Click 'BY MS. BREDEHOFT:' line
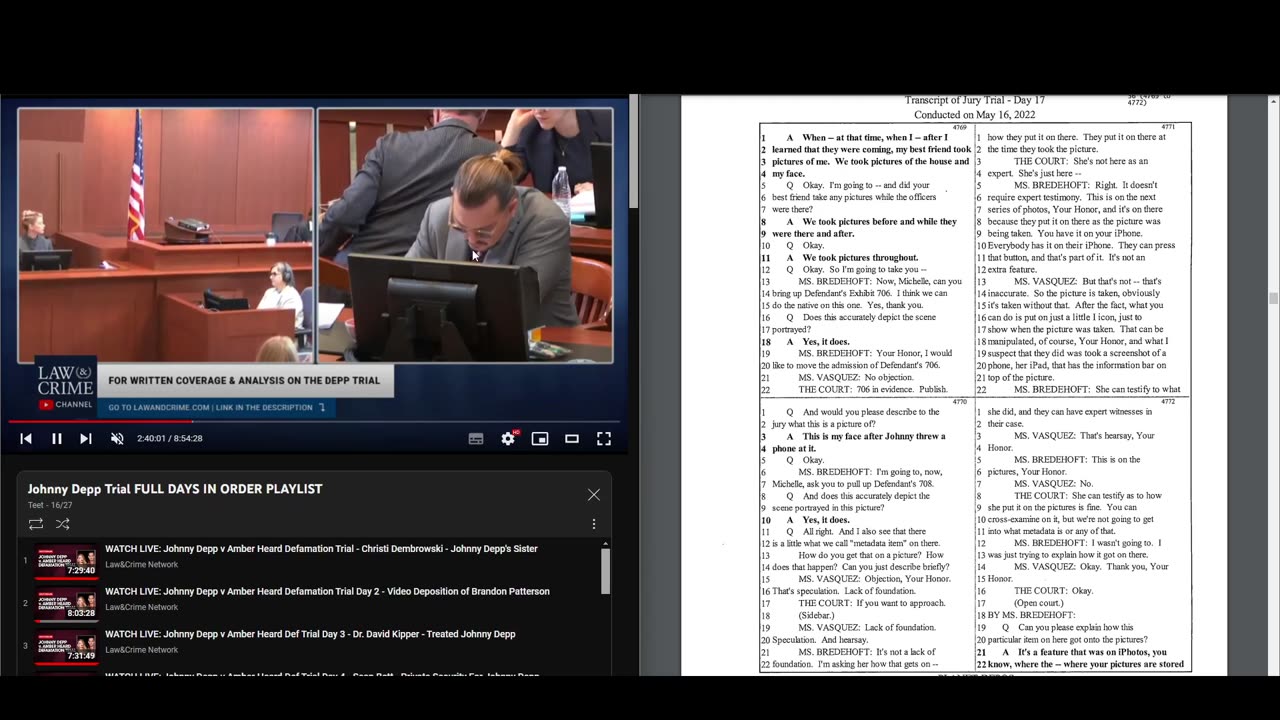Image resolution: width=1280 pixels, height=720 pixels. pos(1031,616)
